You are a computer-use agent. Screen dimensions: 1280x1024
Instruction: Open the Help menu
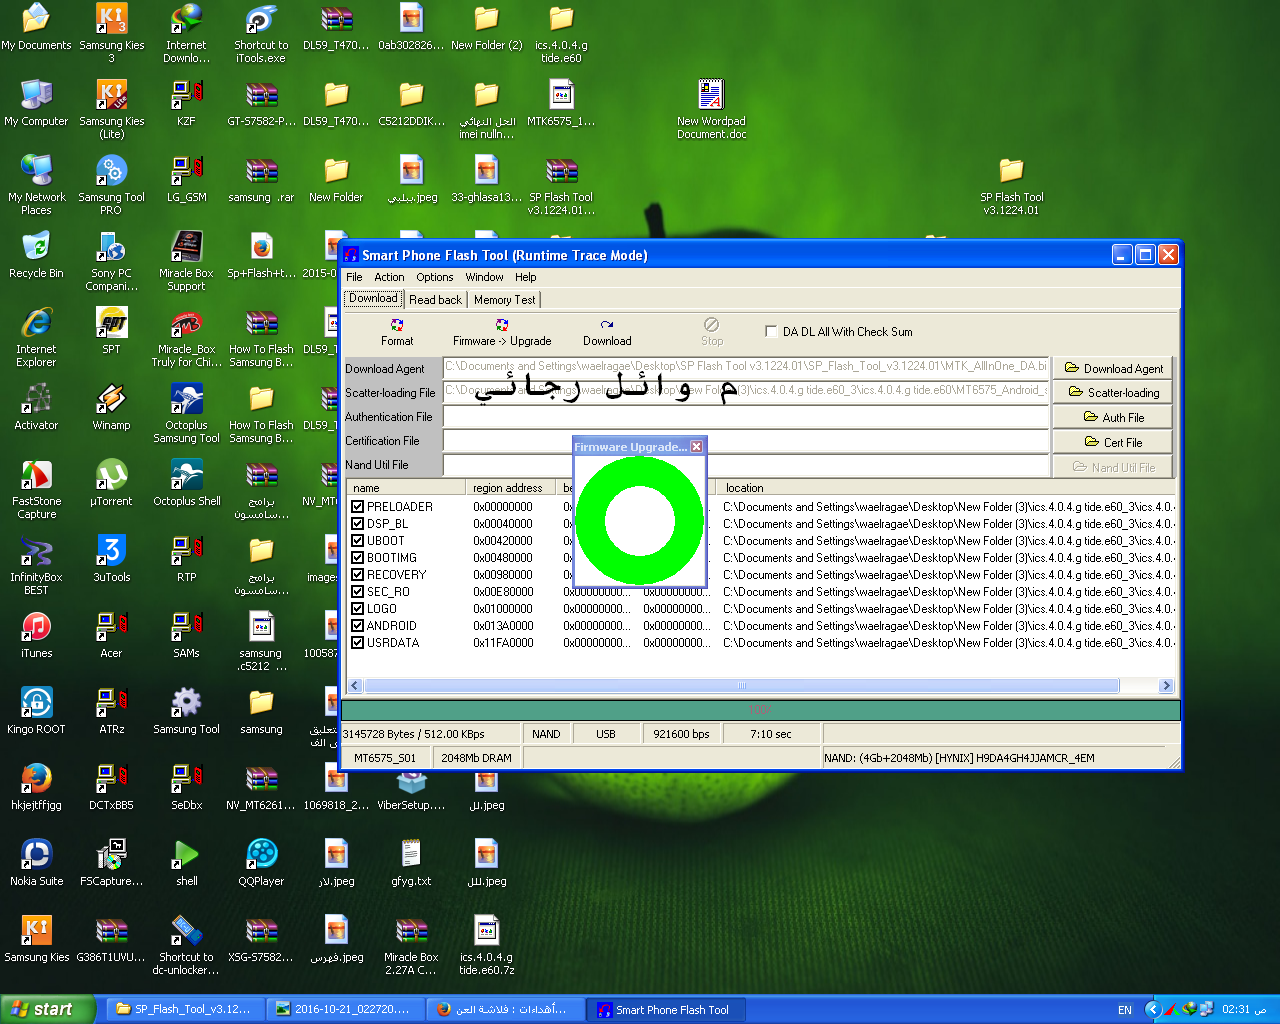526,277
